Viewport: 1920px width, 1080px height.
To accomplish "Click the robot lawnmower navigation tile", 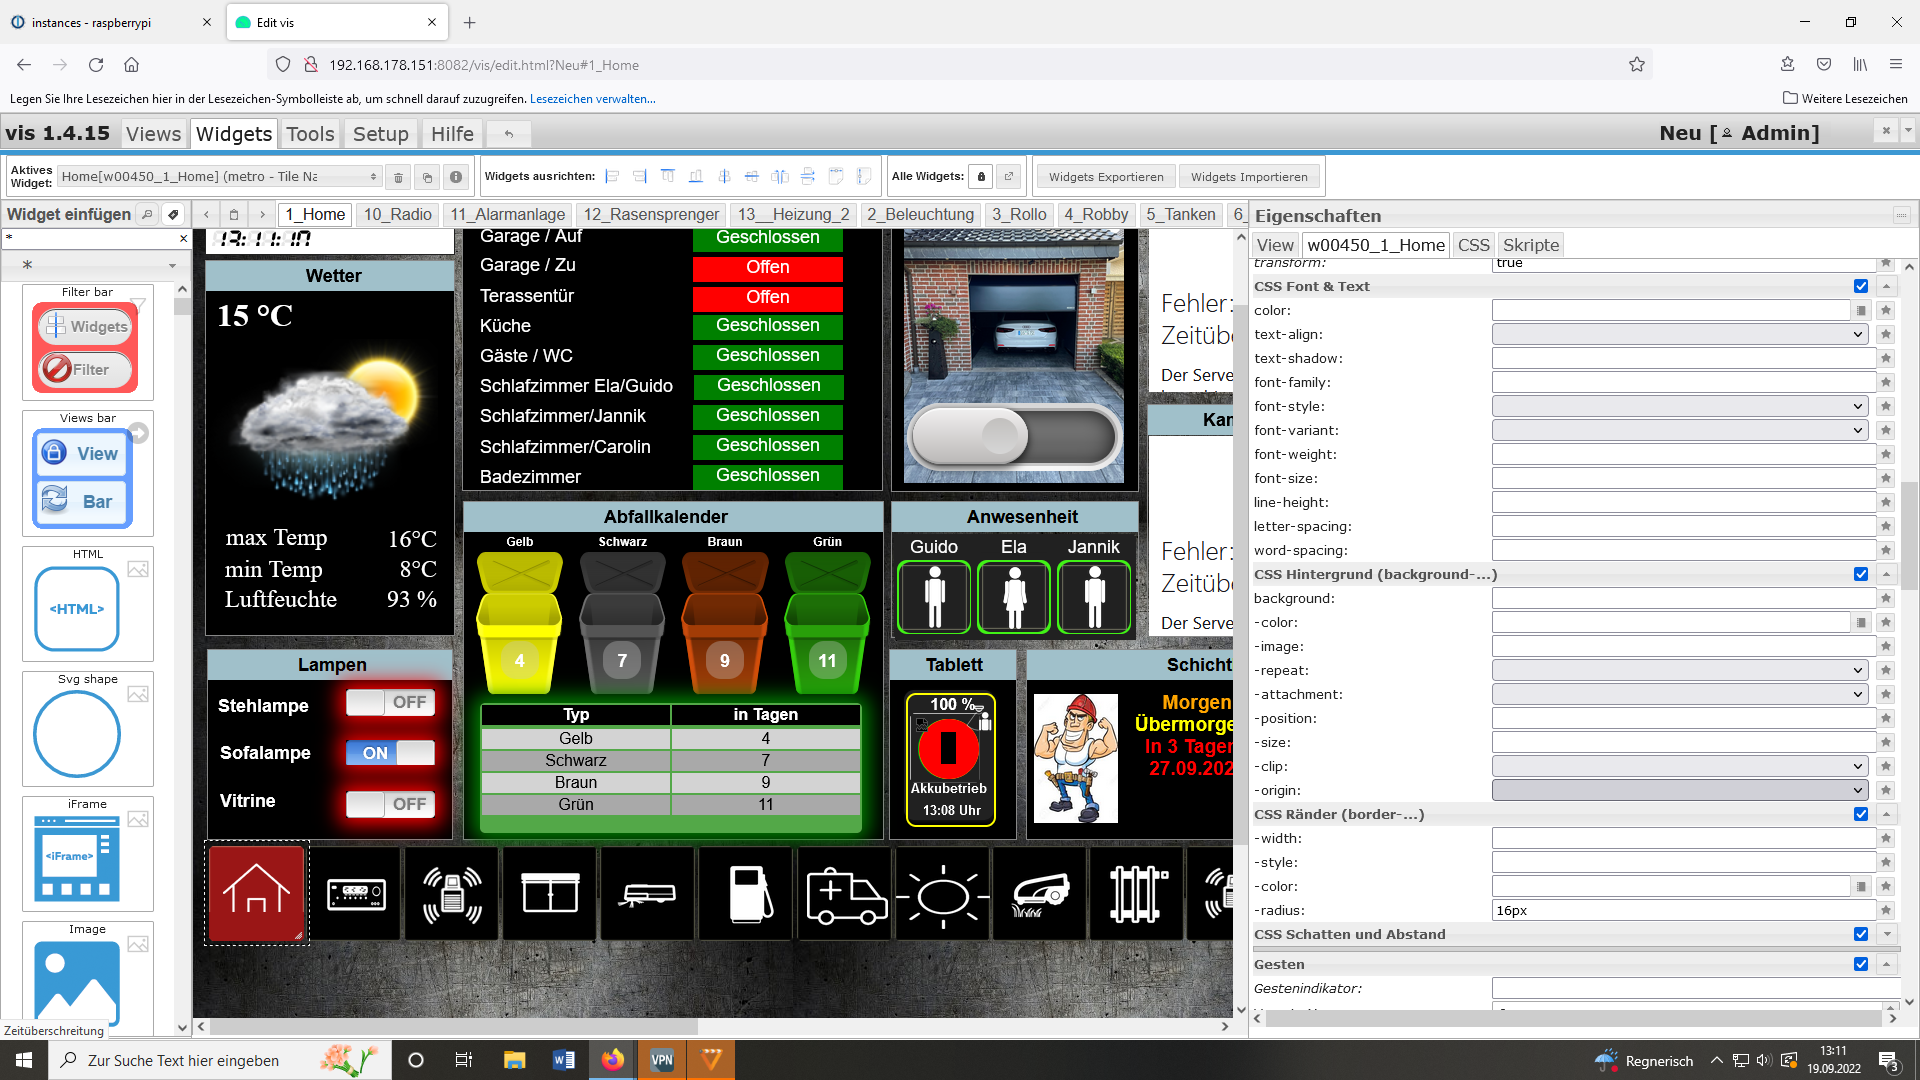I will point(1040,893).
